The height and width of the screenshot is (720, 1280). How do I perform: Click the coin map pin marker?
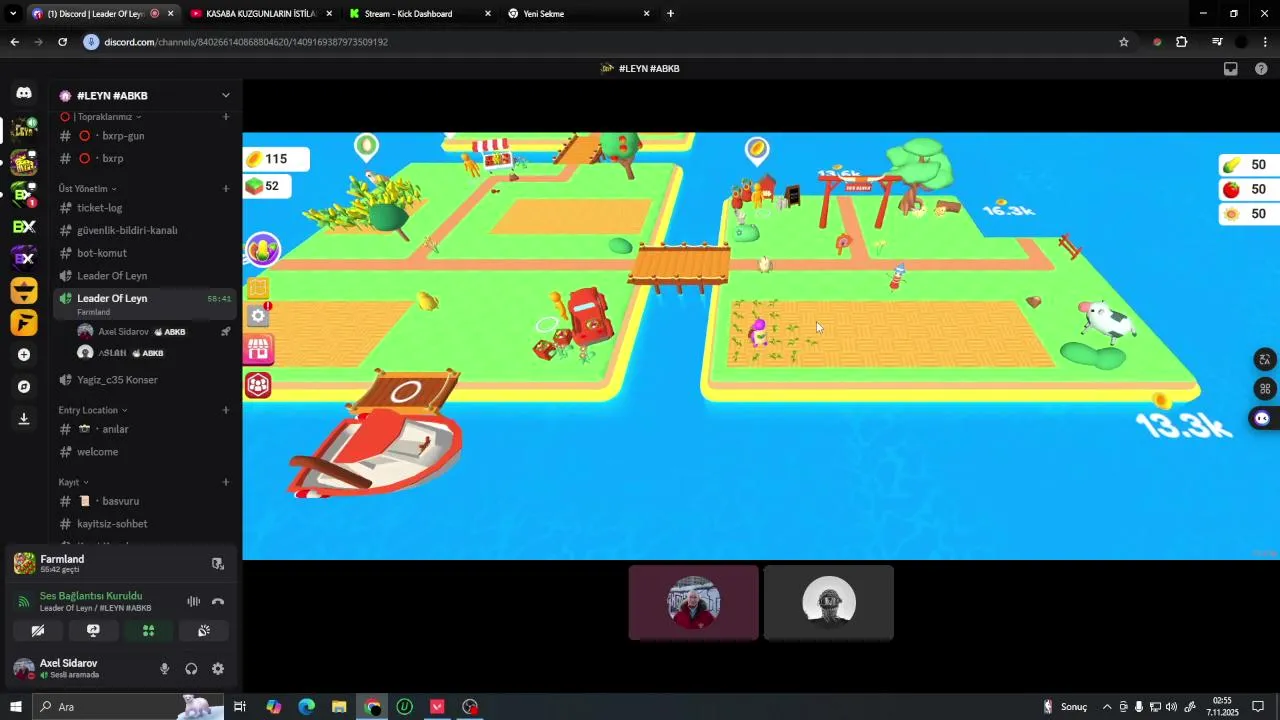pos(757,152)
